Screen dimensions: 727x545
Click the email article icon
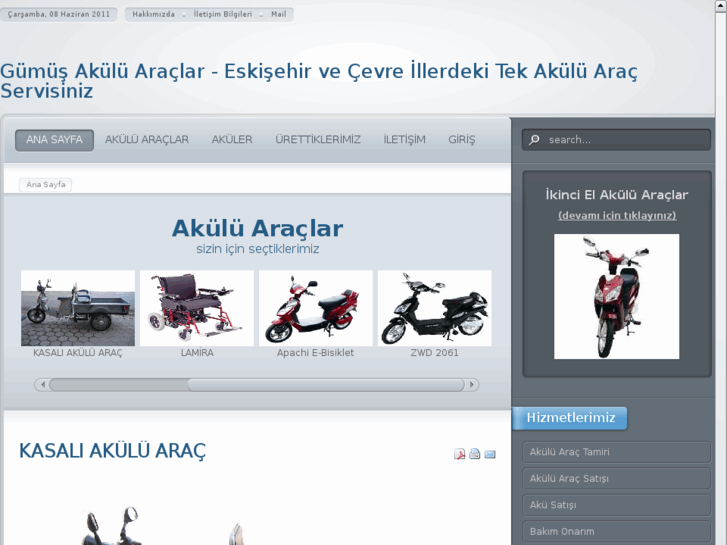[x=490, y=454]
